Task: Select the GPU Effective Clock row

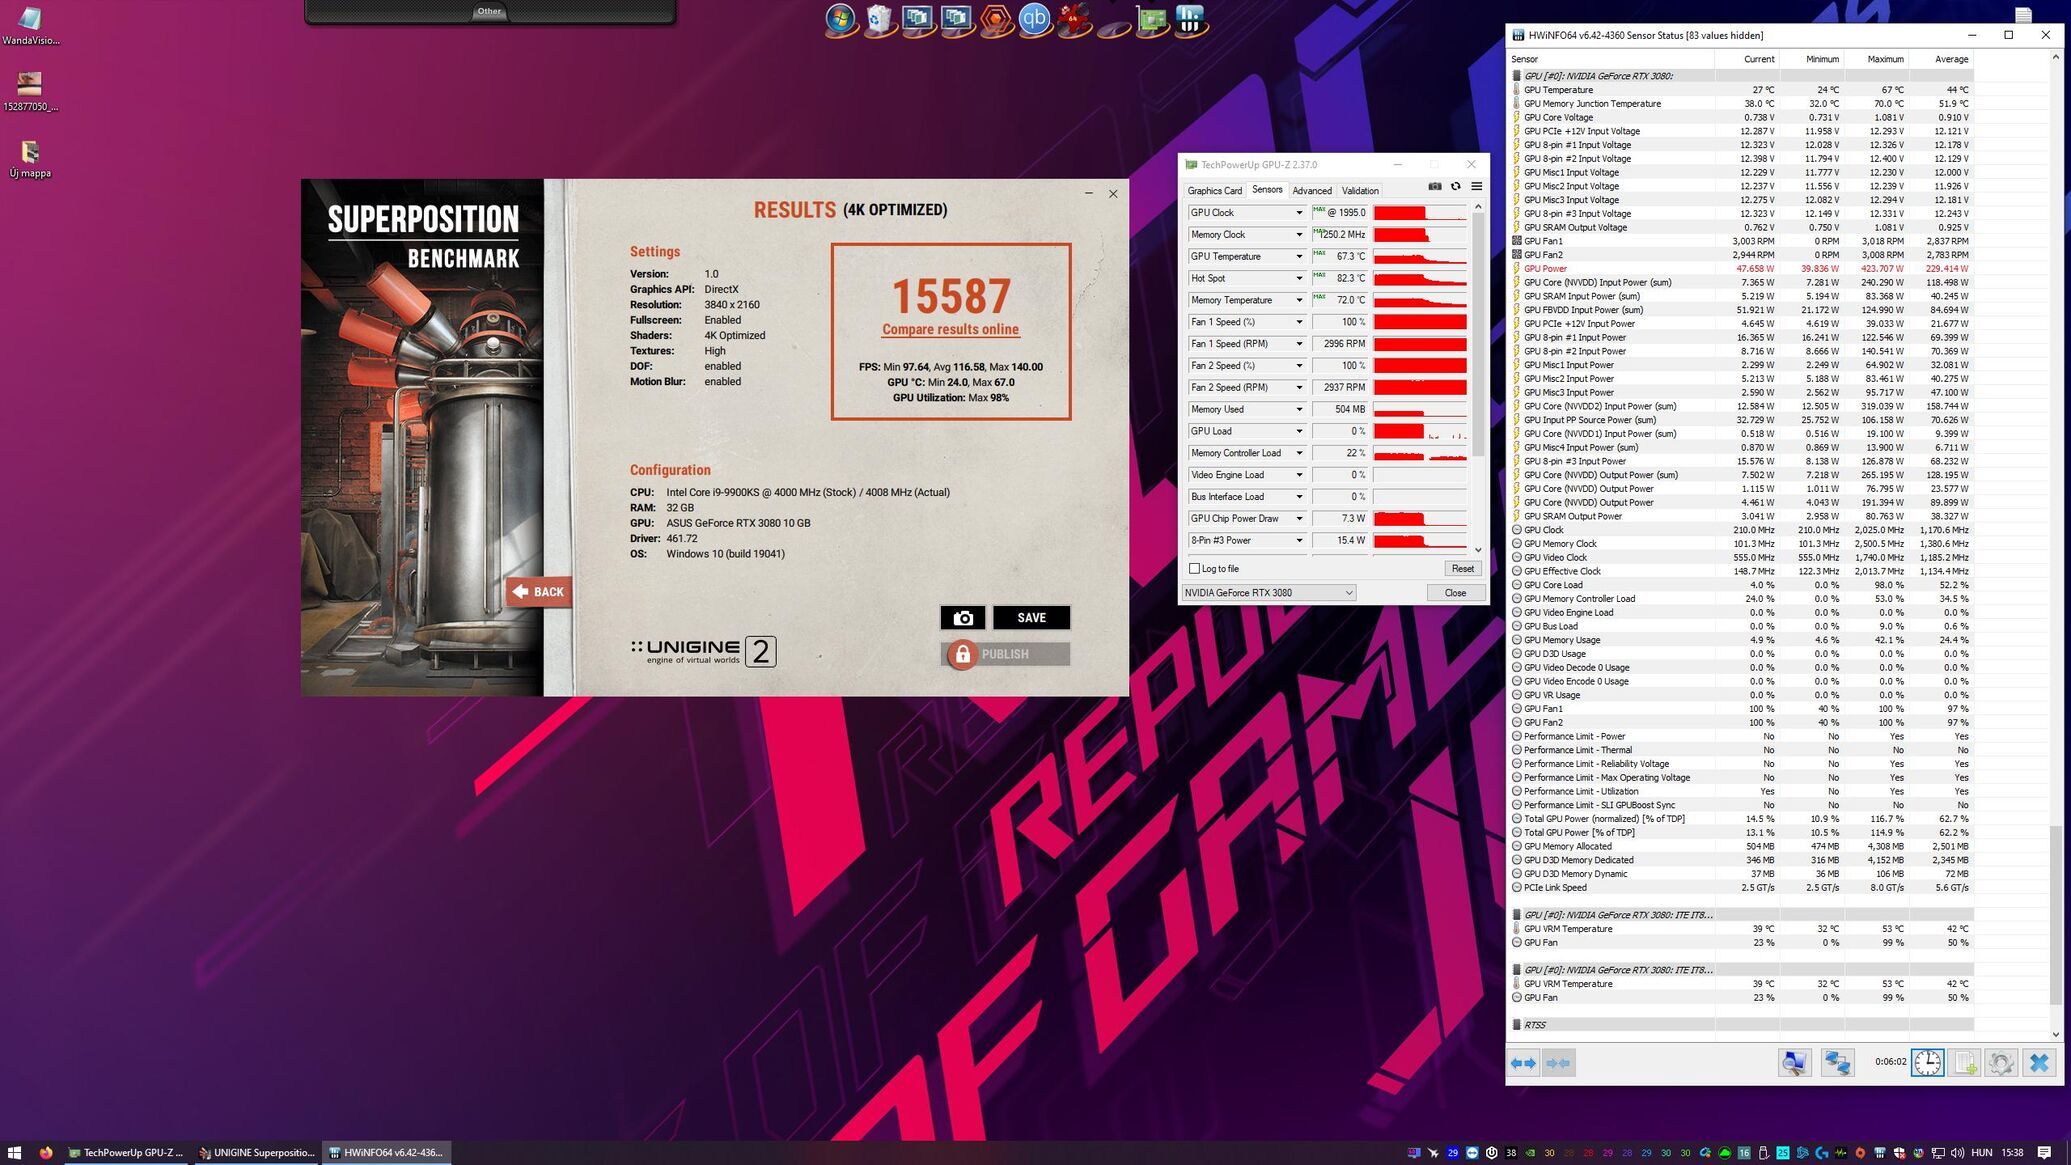Action: tap(1741, 572)
